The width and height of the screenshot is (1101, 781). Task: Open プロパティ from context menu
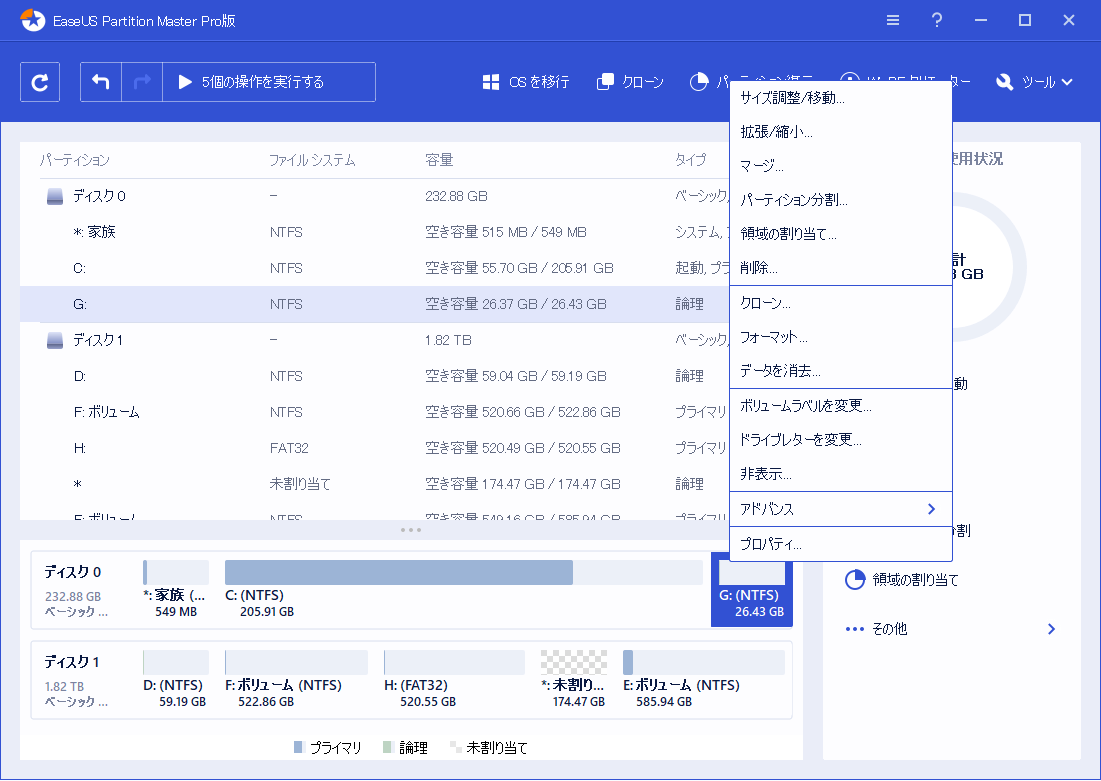point(840,544)
